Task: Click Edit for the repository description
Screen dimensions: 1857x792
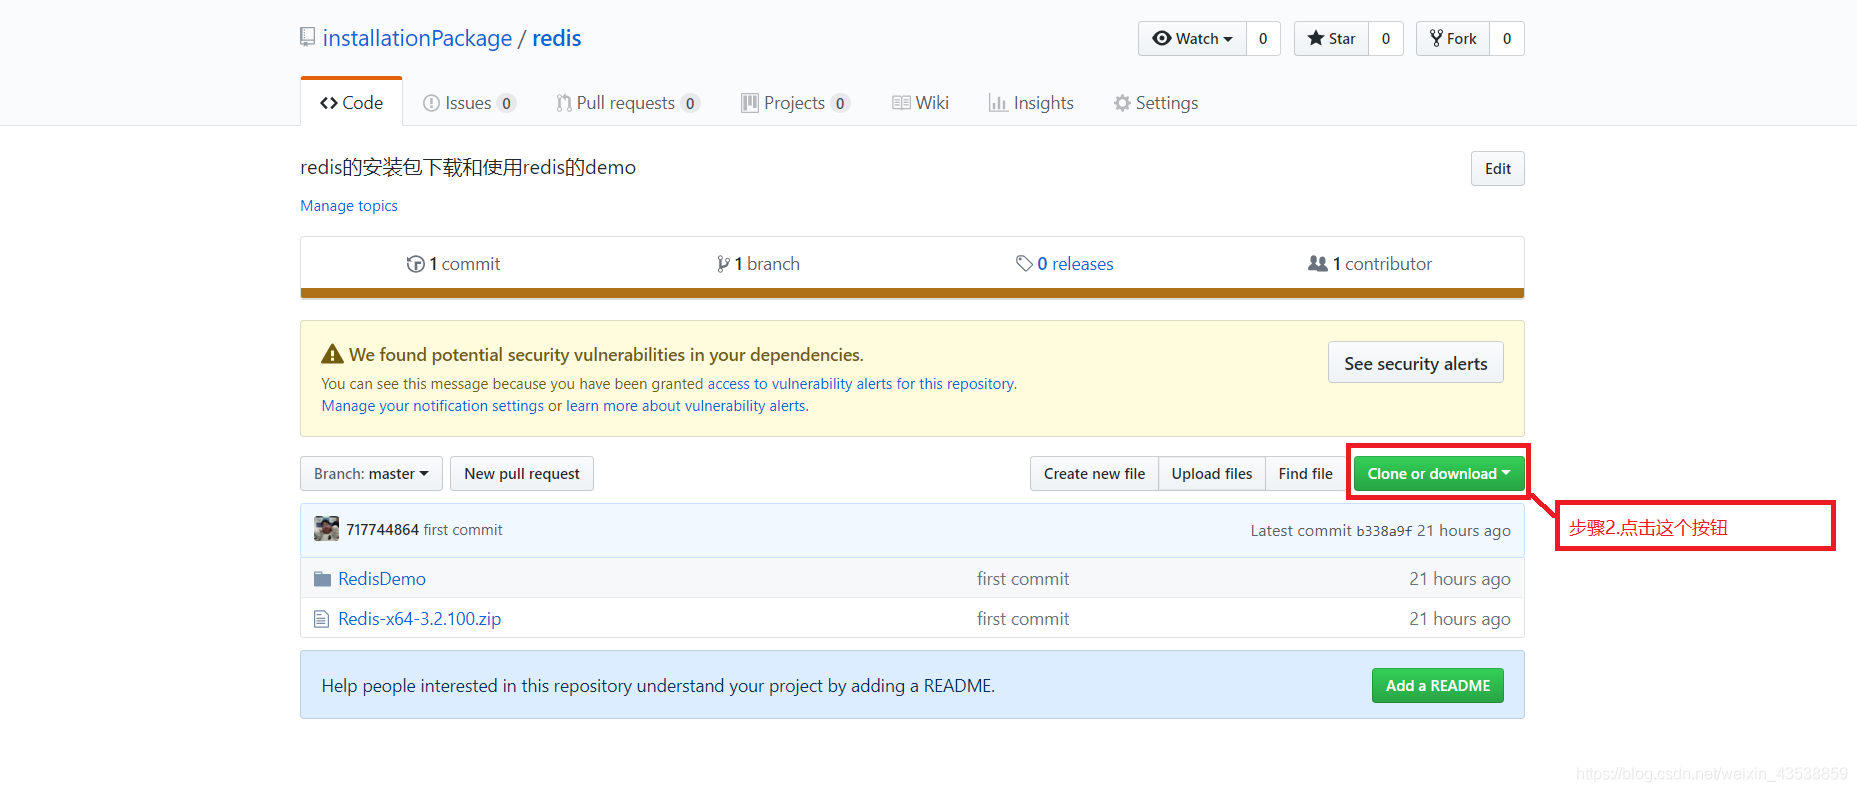Action: coord(1497,169)
